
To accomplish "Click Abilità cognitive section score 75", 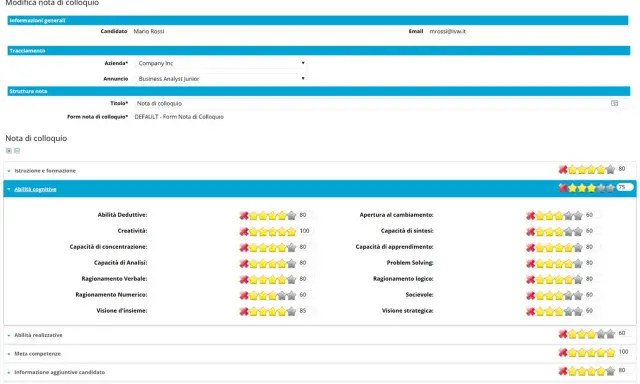I will tap(624, 187).
